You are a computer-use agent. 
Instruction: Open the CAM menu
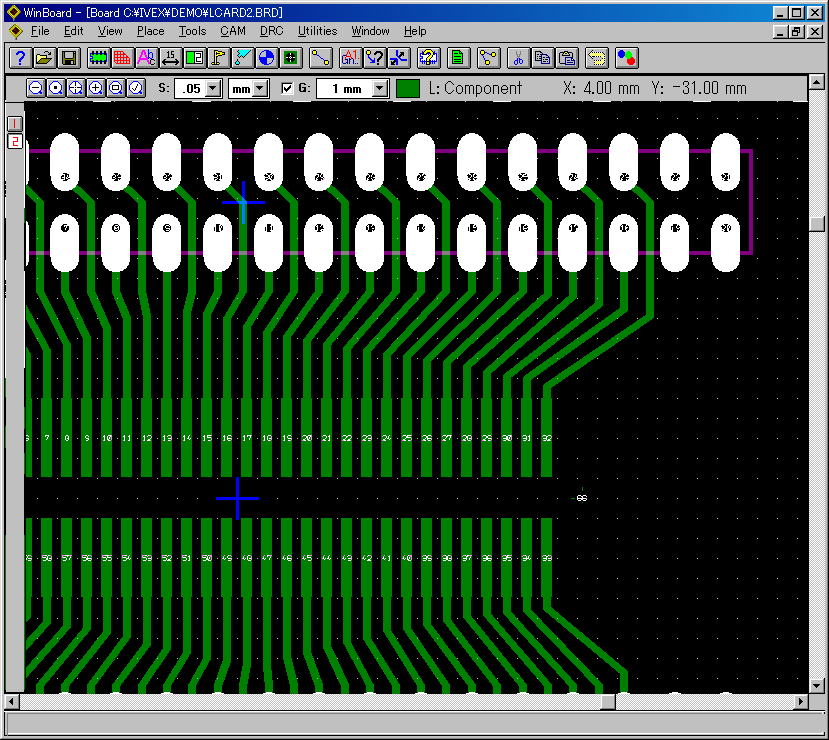tap(233, 31)
